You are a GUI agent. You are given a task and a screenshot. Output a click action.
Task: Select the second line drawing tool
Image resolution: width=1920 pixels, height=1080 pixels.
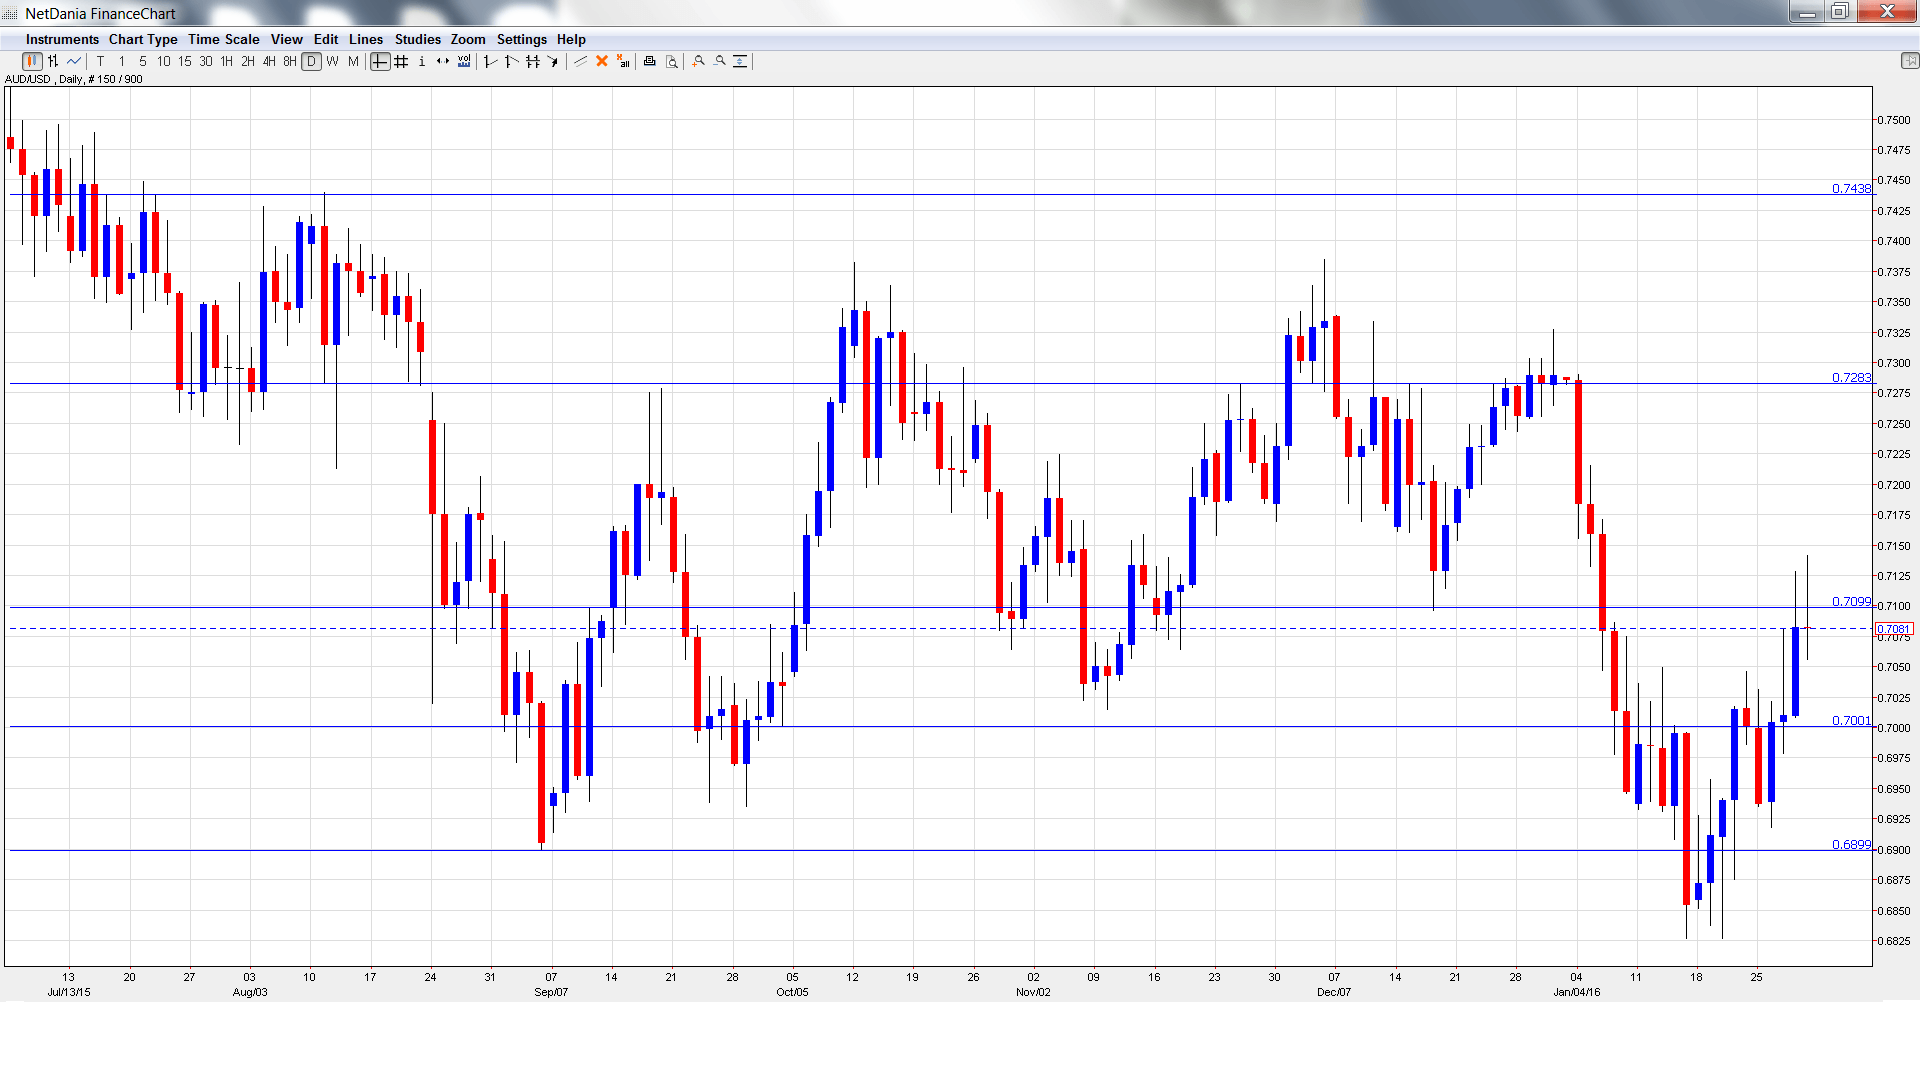[511, 62]
